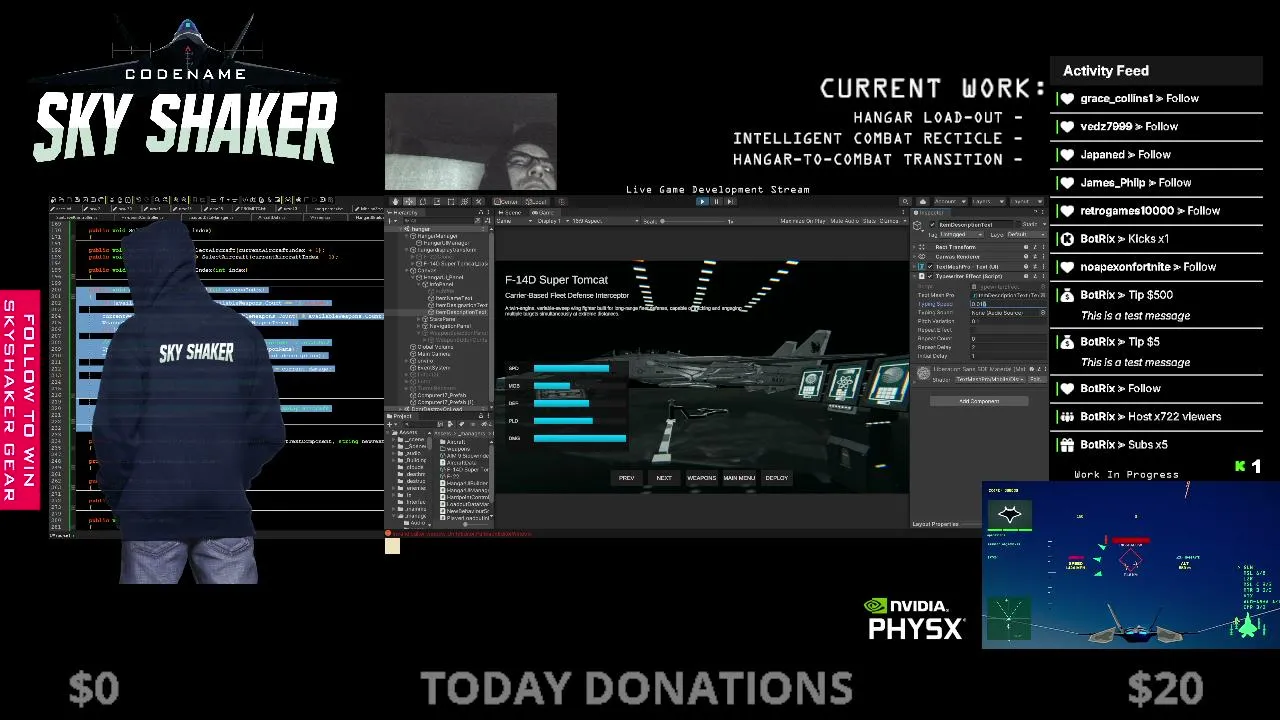Select the Hierarchy panel tab

406,212
